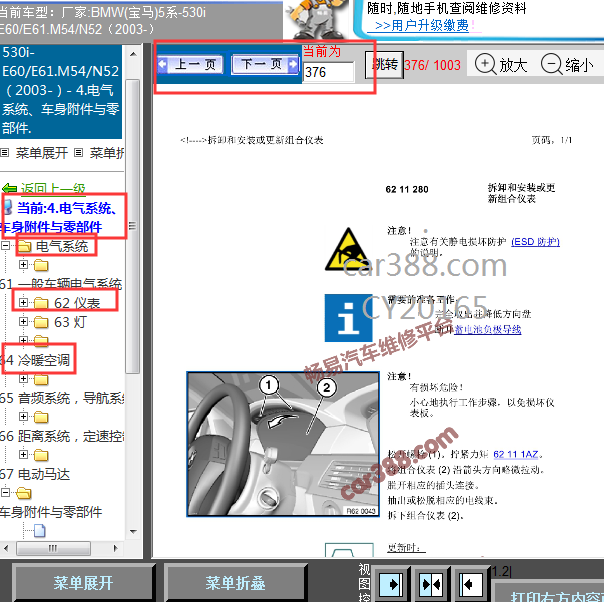604x602 pixels.
Task: Click the view control icon with right arrow
Action: pyautogui.click(x=391, y=584)
